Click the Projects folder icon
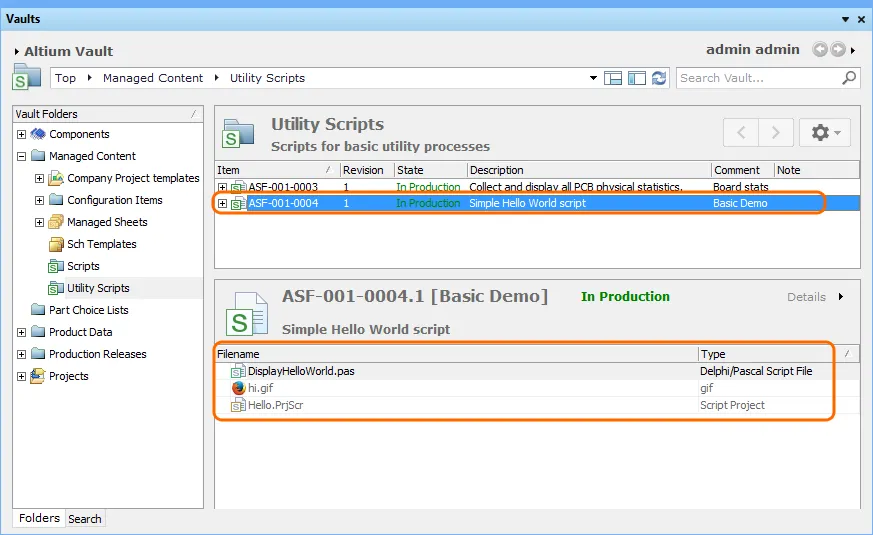This screenshot has height=535, width=873. pos(38,376)
